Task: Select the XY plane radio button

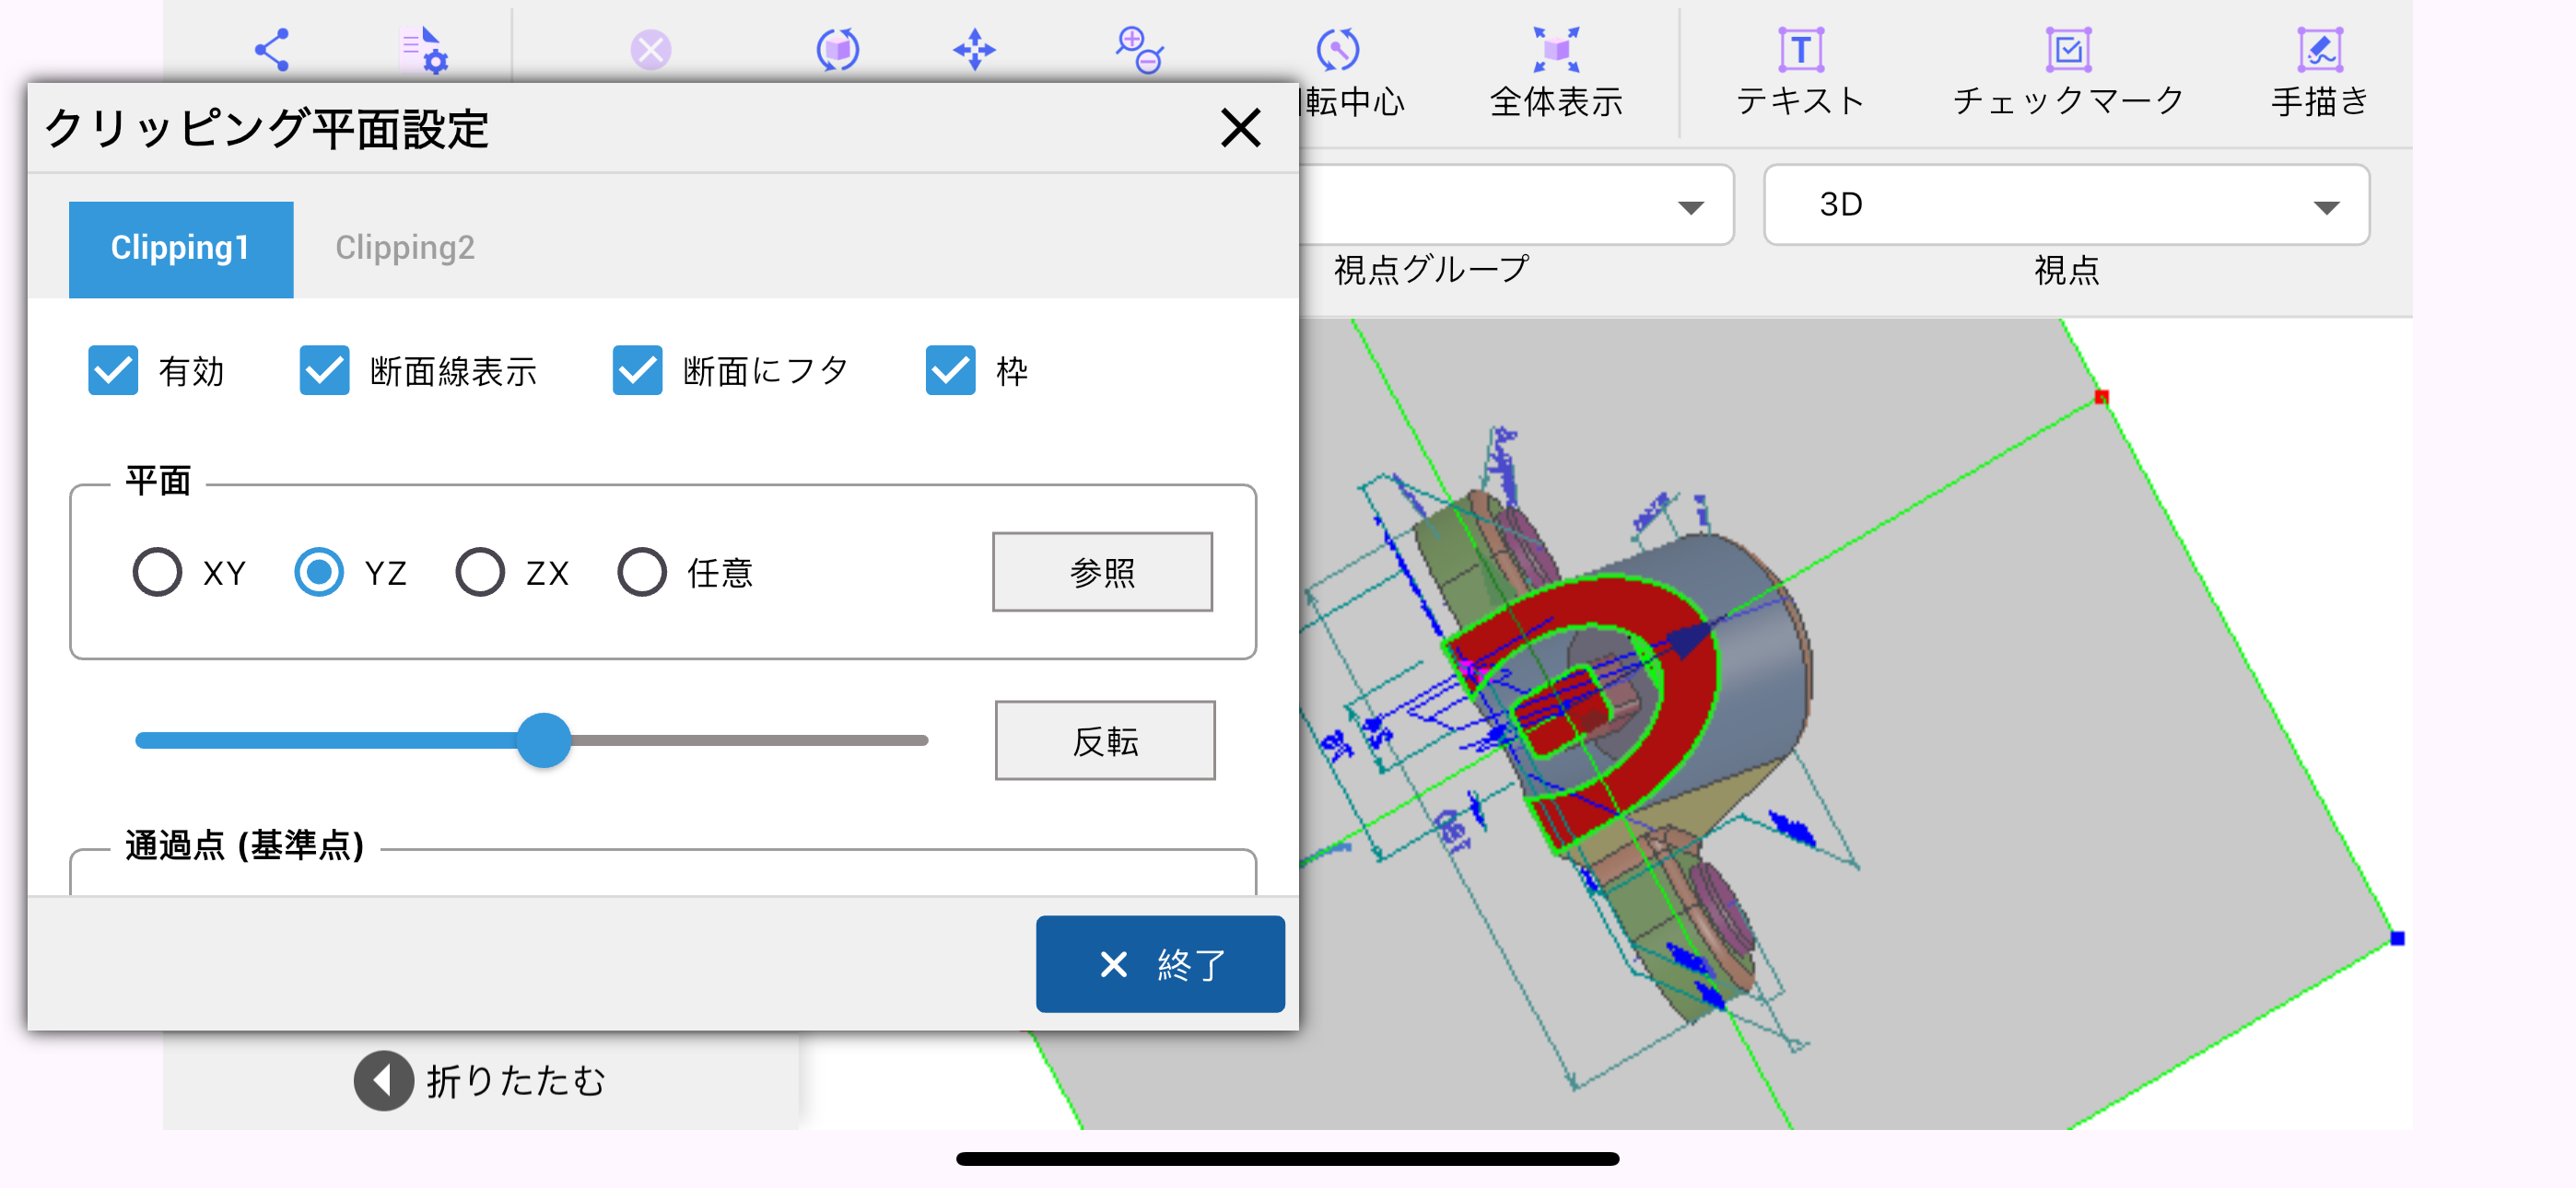Action: tap(157, 572)
